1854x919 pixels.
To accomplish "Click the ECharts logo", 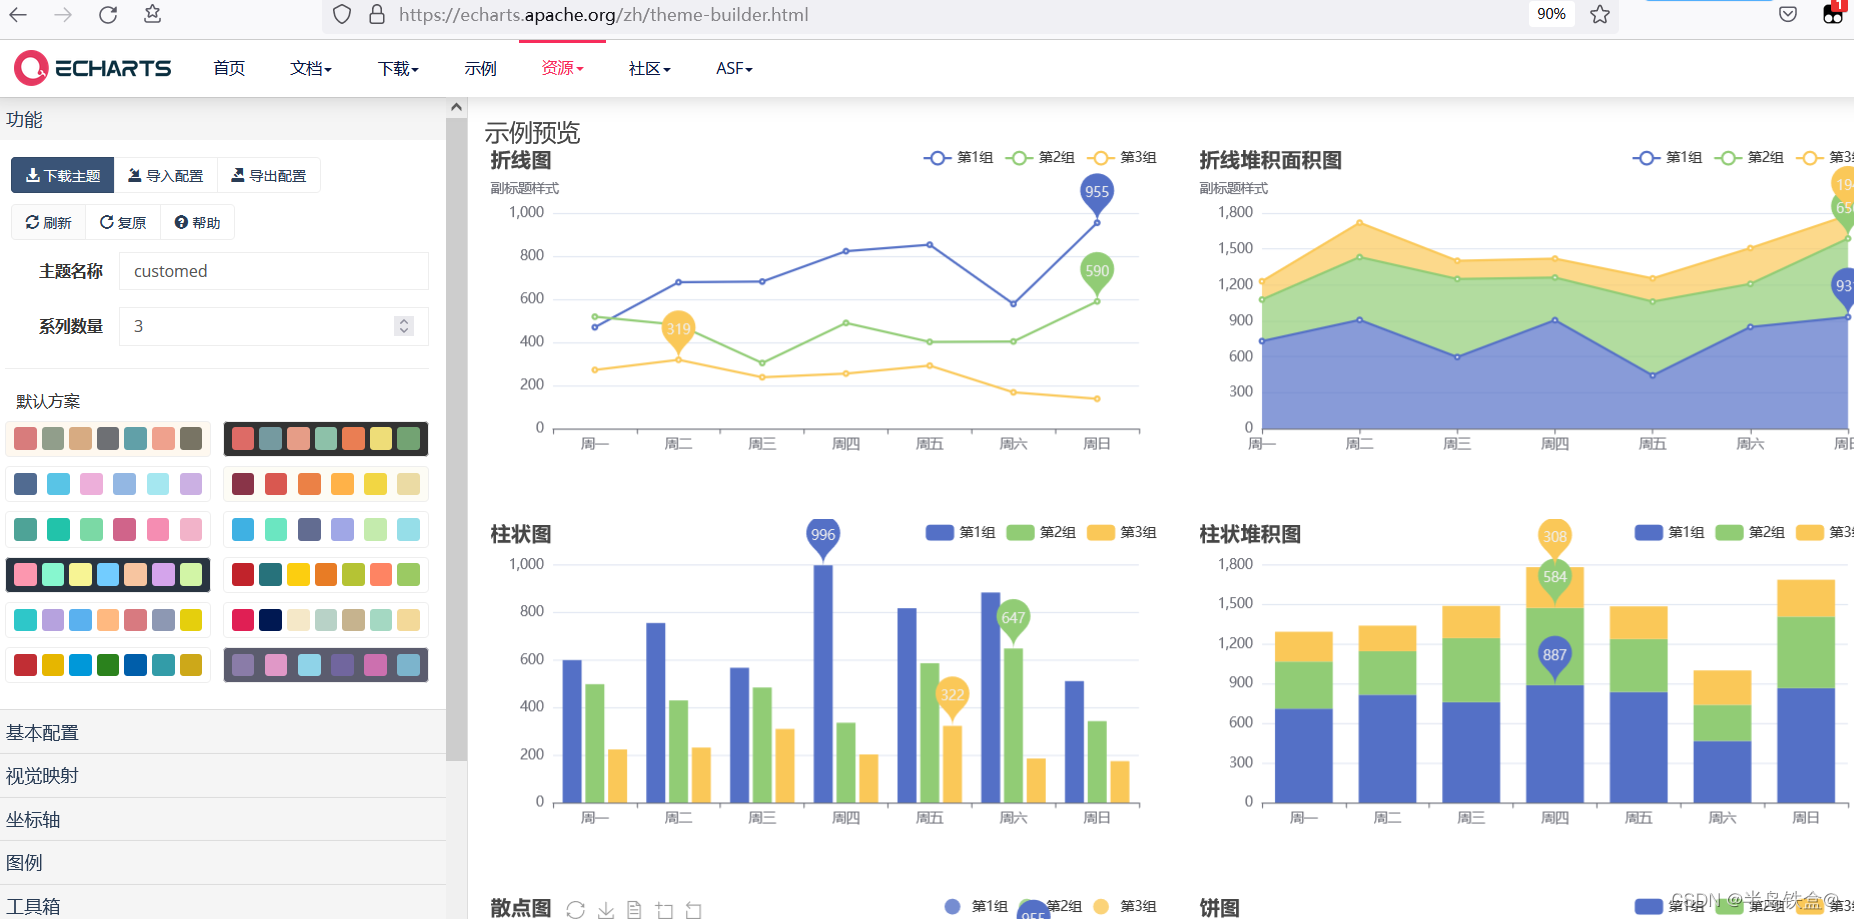I will tap(93, 68).
